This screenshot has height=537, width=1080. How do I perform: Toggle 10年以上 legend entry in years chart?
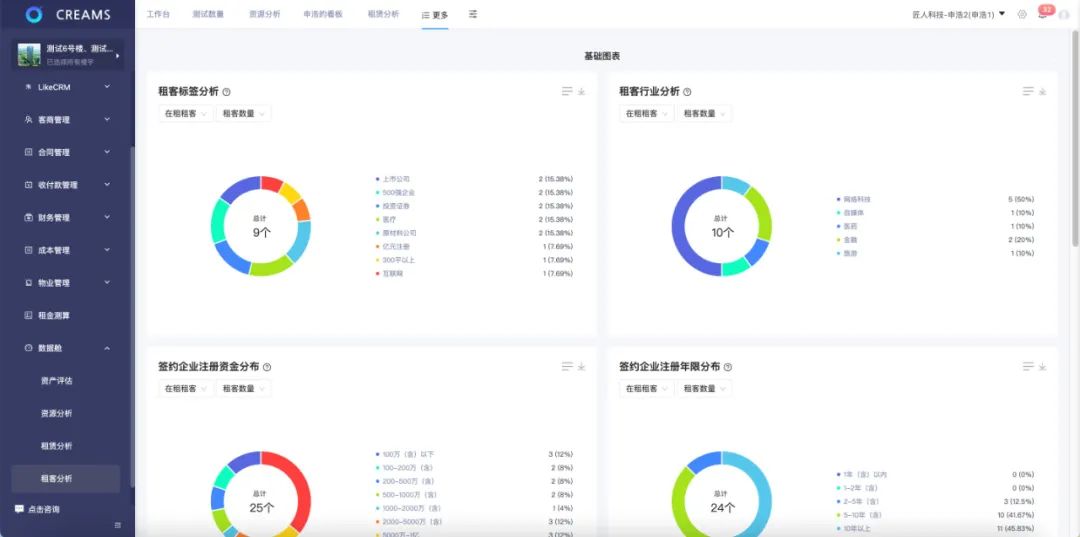point(857,528)
